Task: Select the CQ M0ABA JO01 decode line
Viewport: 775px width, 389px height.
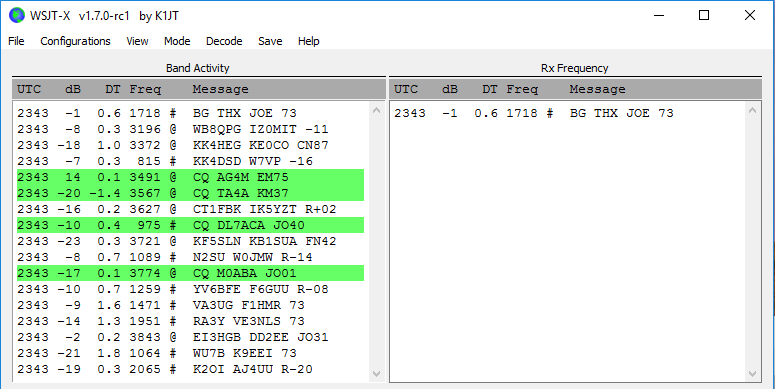Action: click(x=190, y=273)
